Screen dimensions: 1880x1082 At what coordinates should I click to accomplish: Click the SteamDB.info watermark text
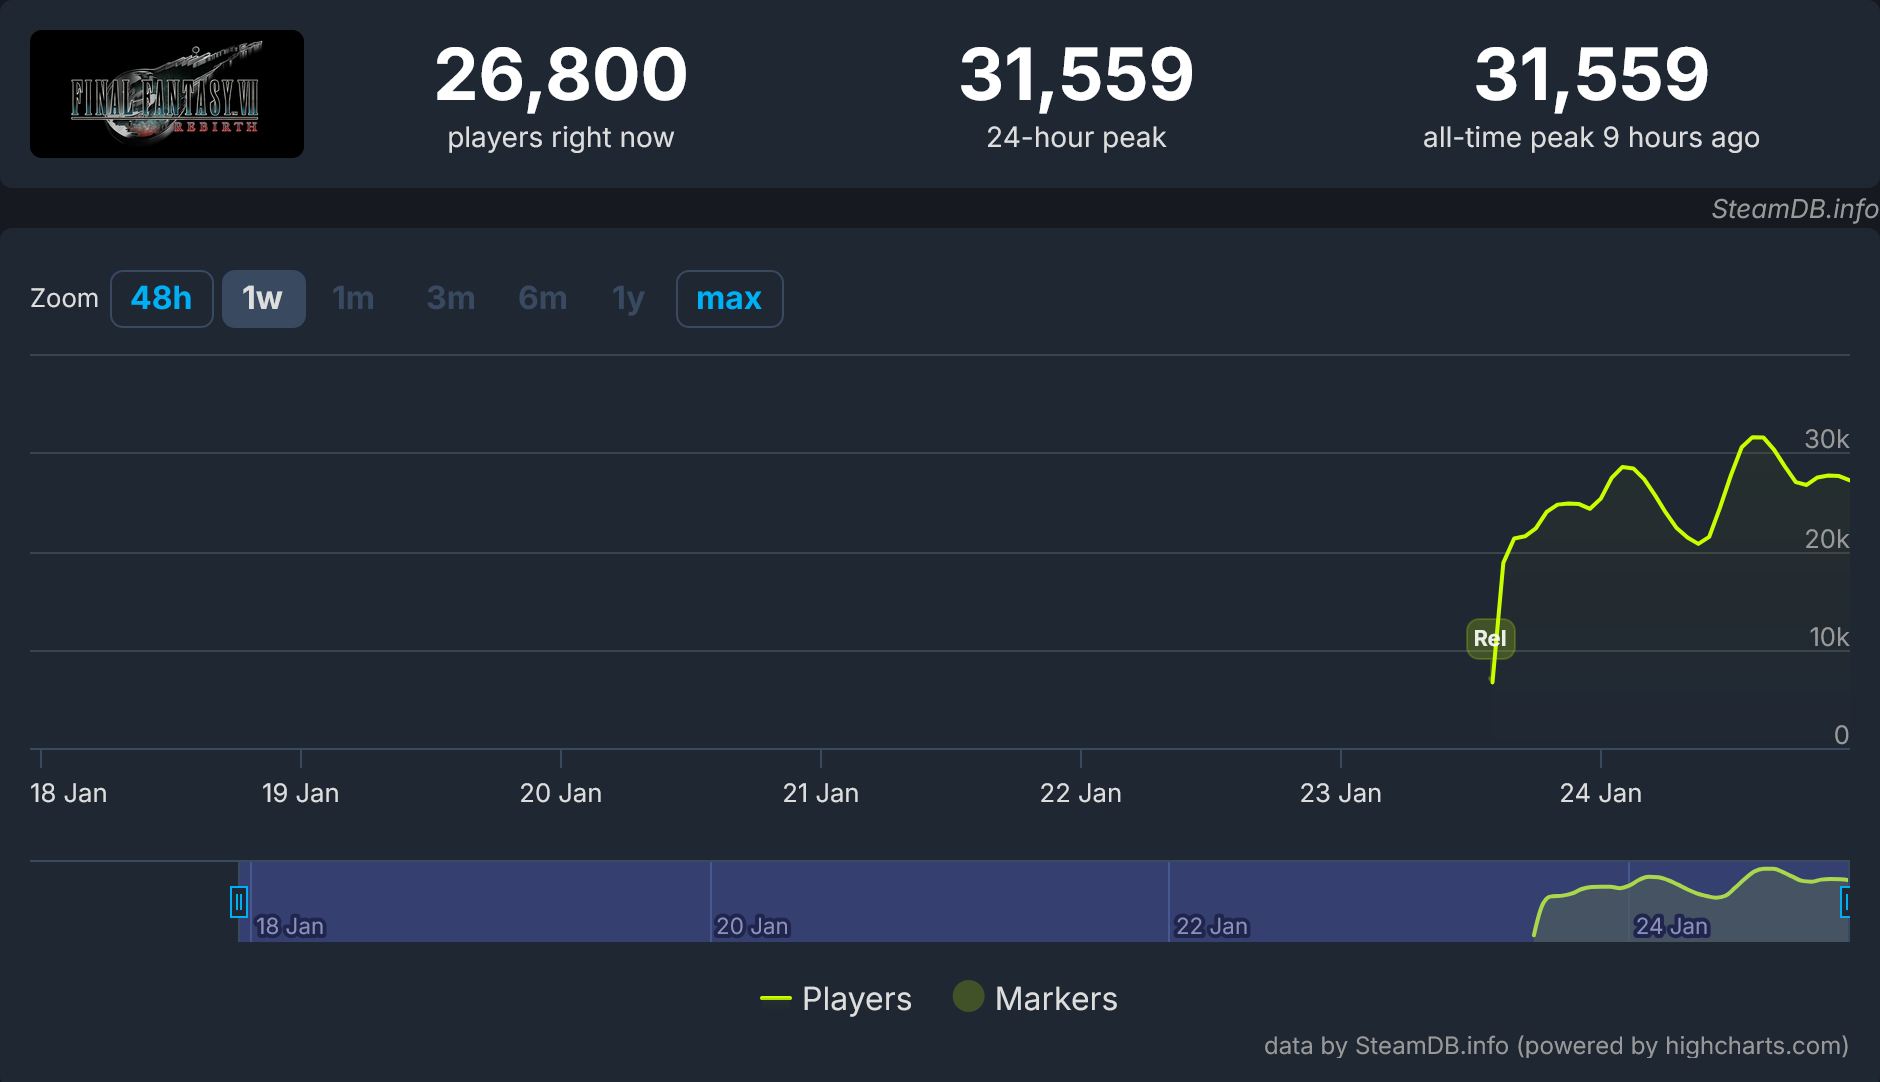(x=1794, y=208)
